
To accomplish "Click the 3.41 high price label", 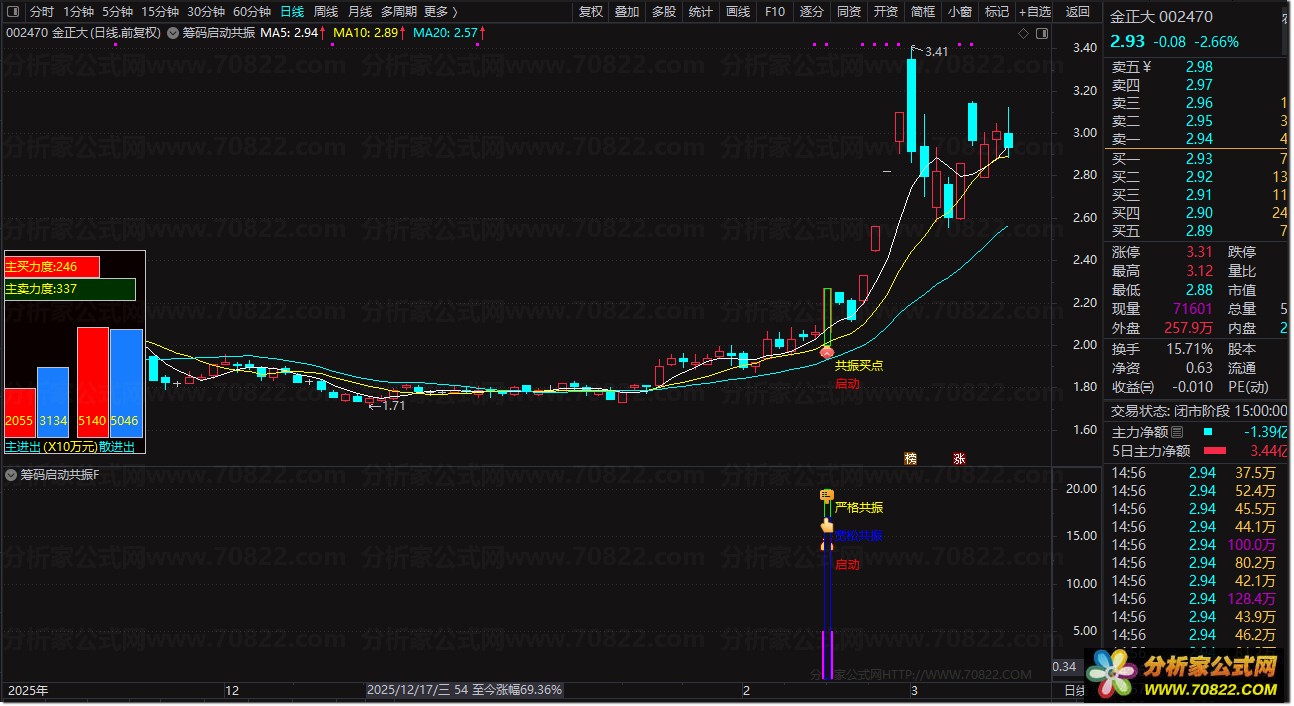I will 937,52.
